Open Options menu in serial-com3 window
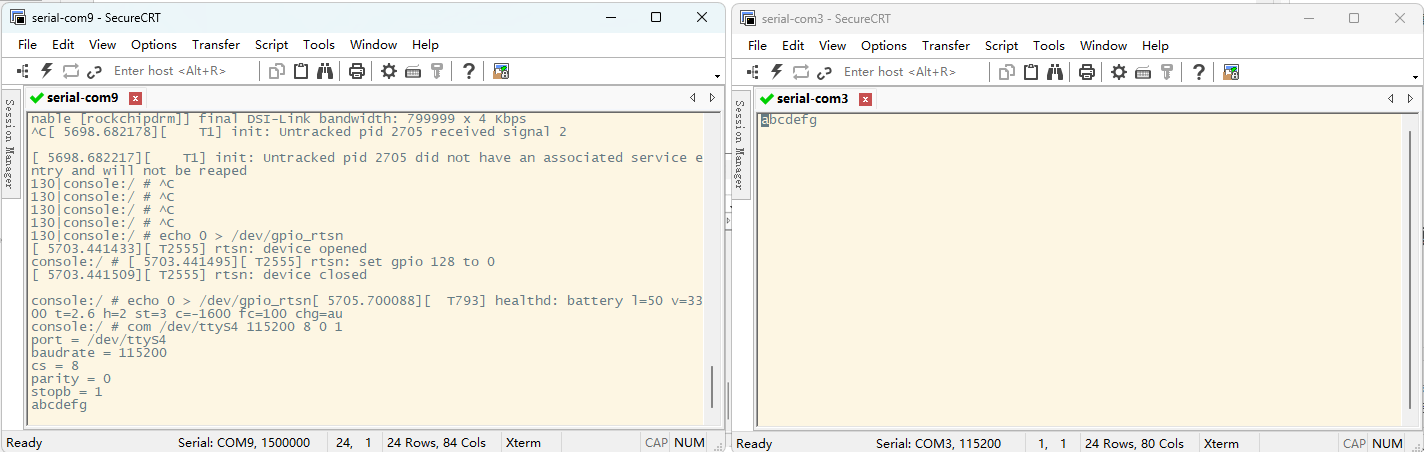 point(884,45)
